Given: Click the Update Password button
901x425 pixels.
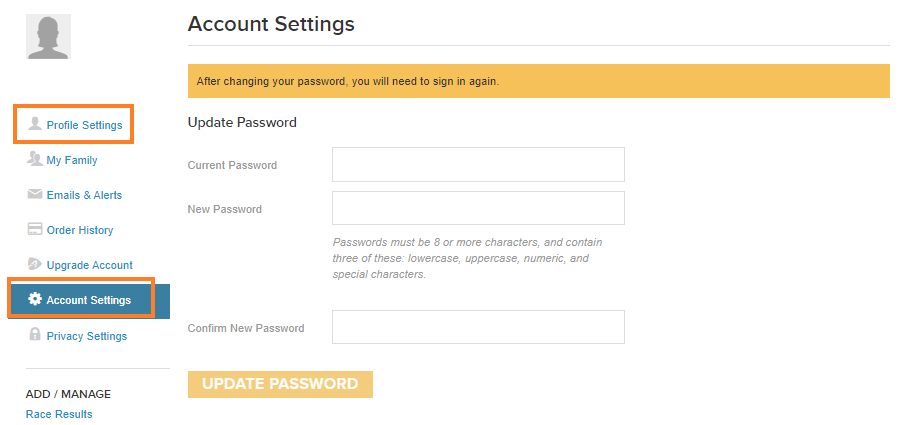Looking at the screenshot, I should click(280, 384).
